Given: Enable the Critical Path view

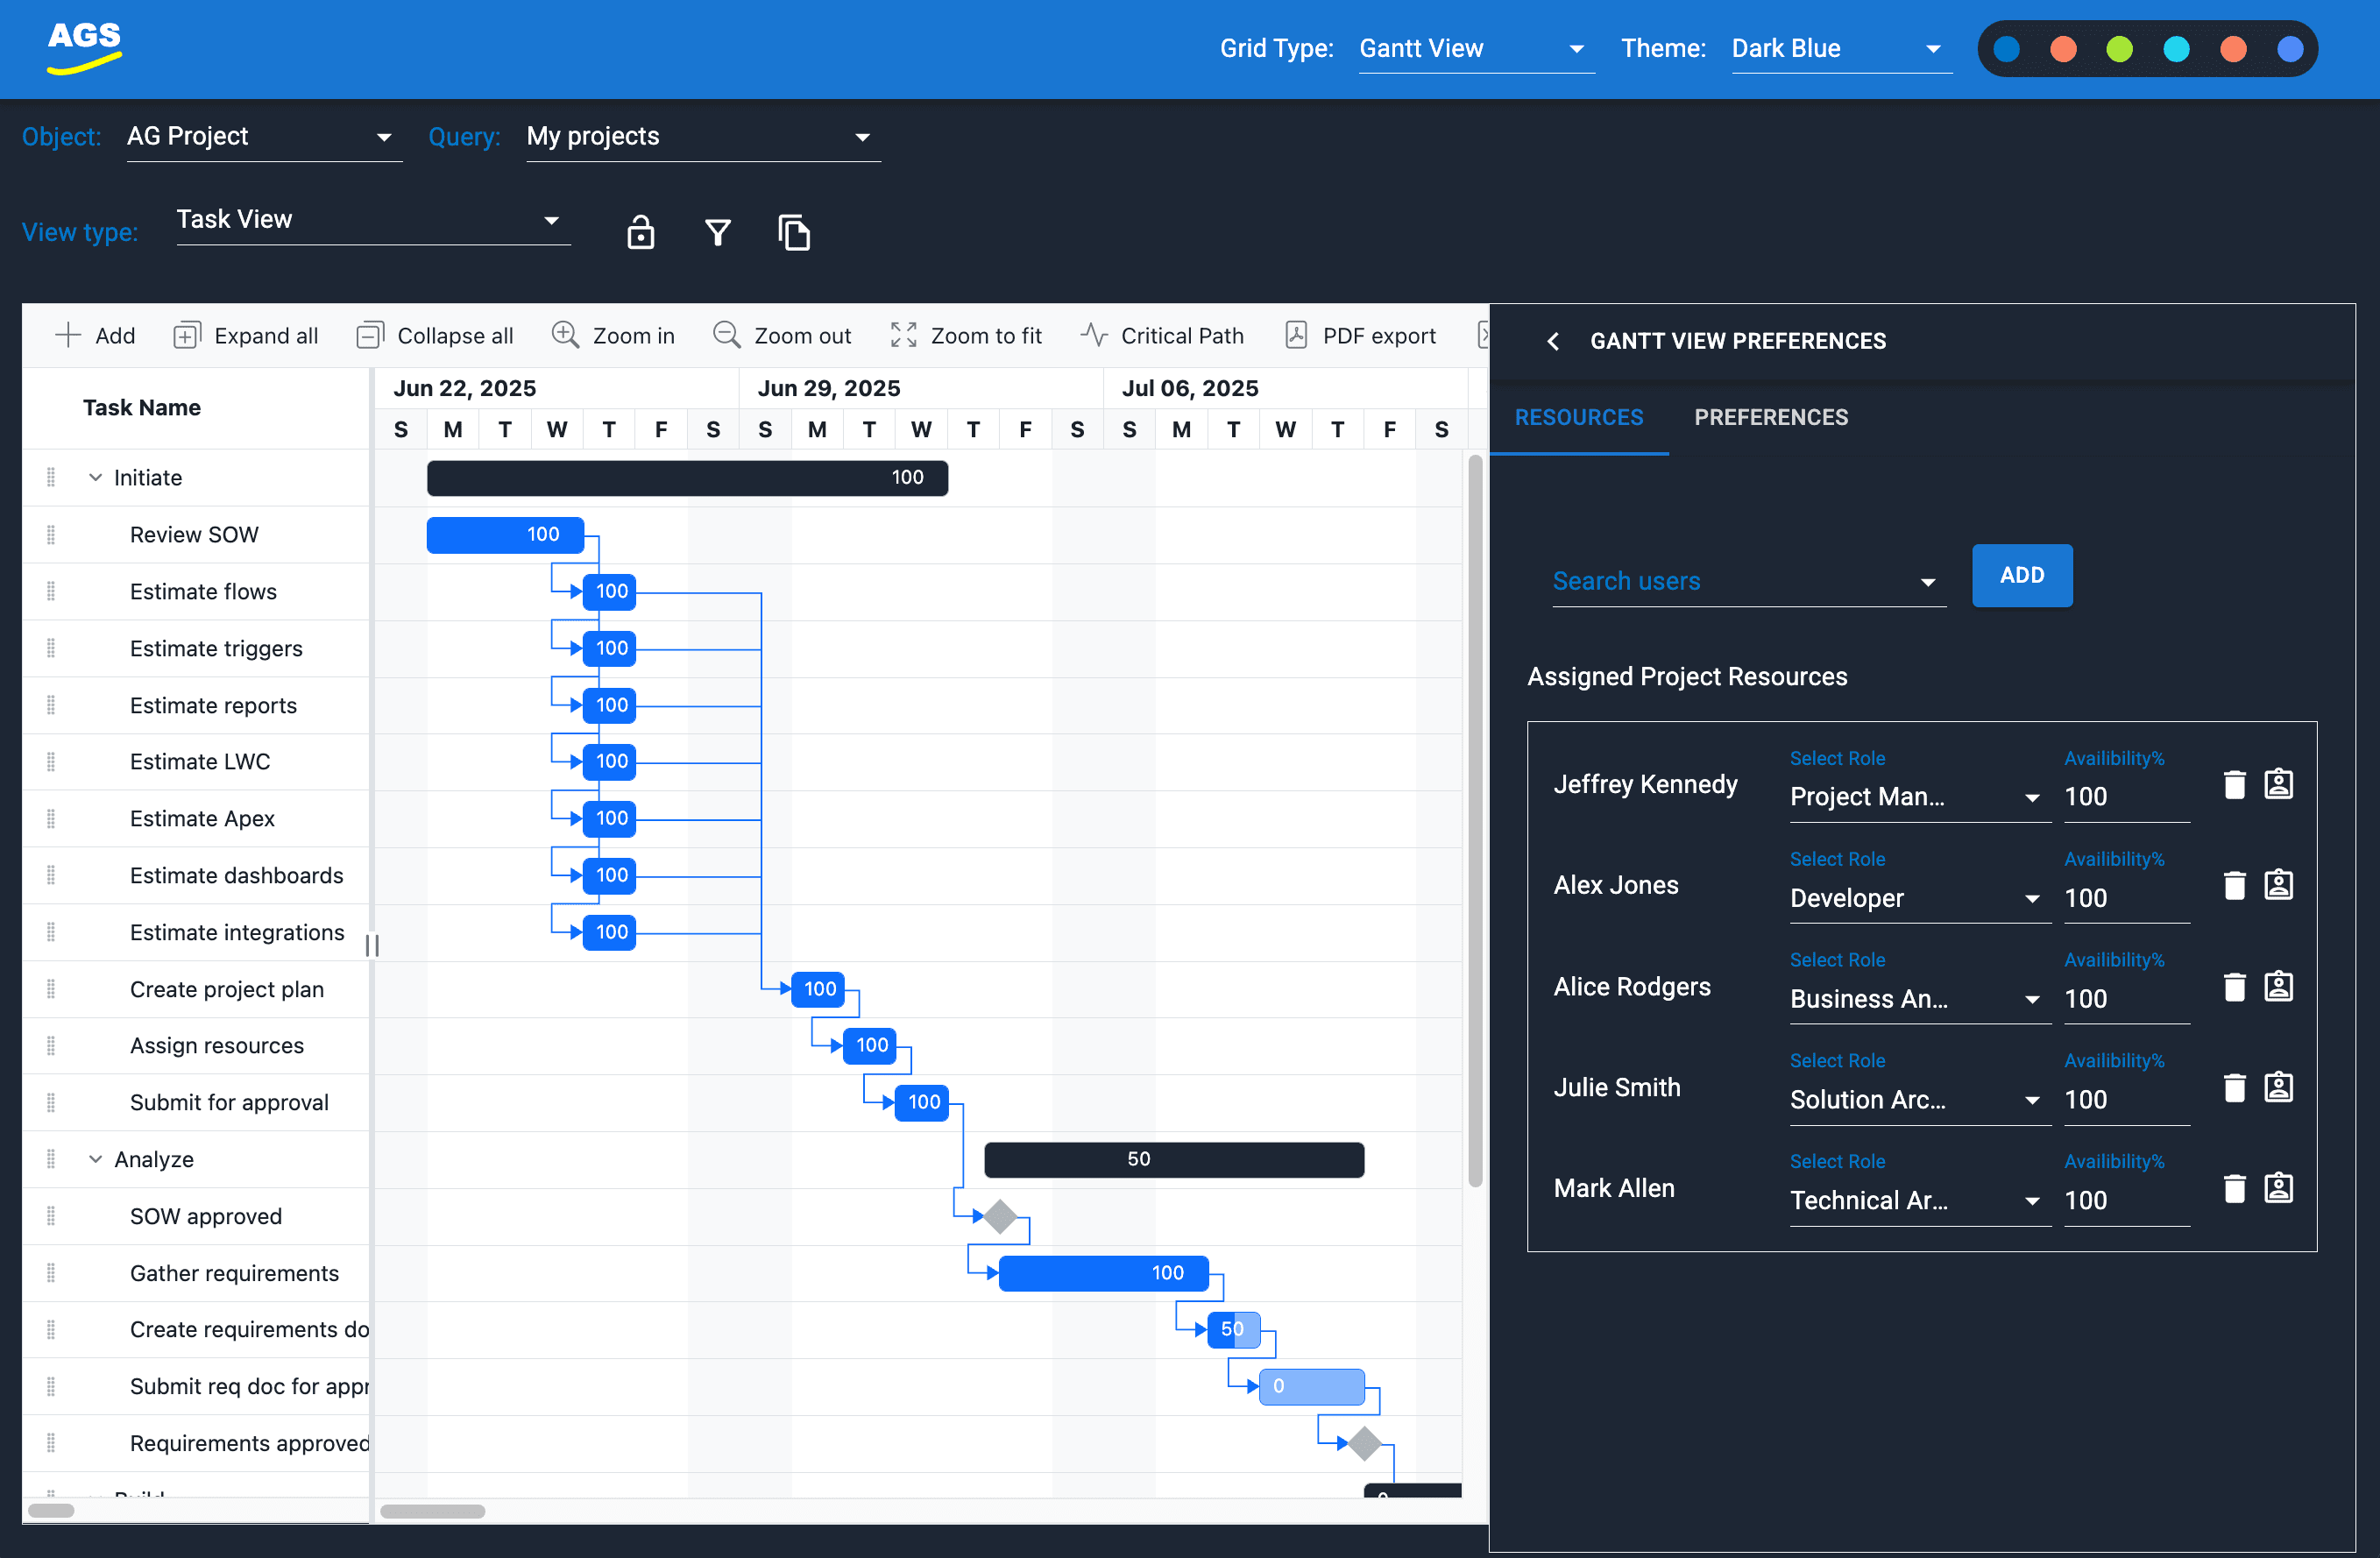Looking at the screenshot, I should 1162,335.
